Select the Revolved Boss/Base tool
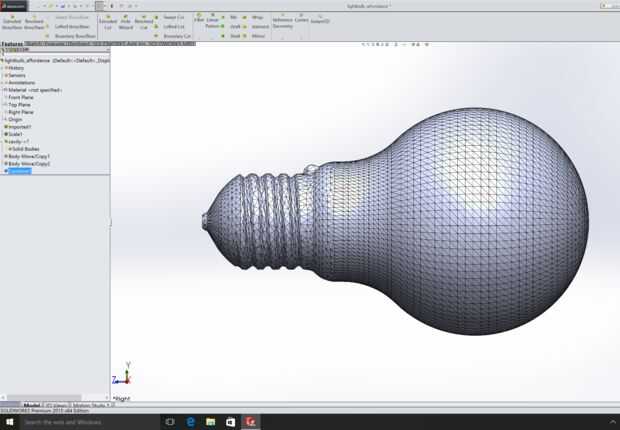Image resolution: width=620 pixels, height=430 pixels. (x=34, y=21)
